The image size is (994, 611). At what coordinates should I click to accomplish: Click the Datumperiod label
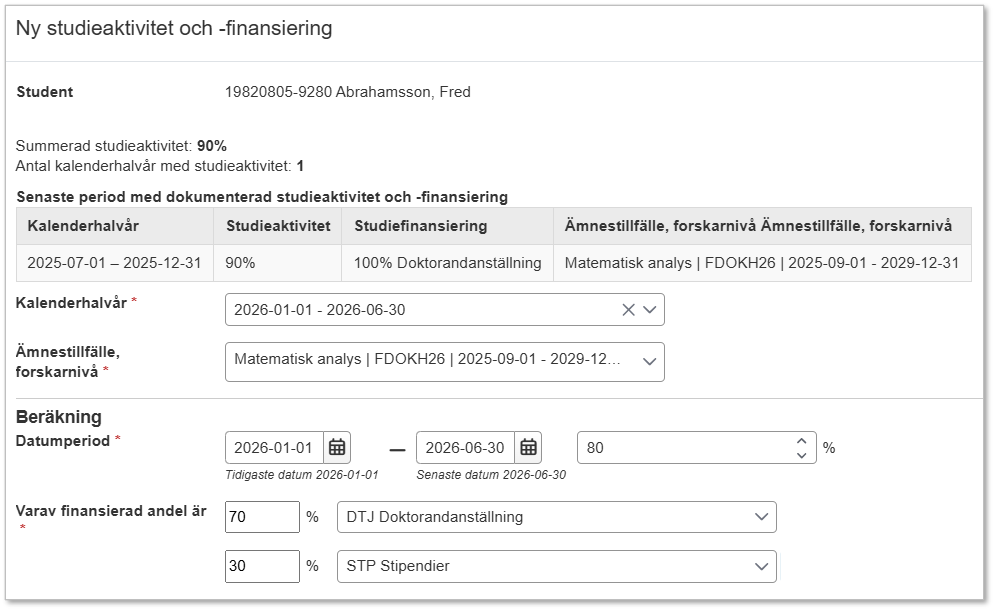click(63, 441)
